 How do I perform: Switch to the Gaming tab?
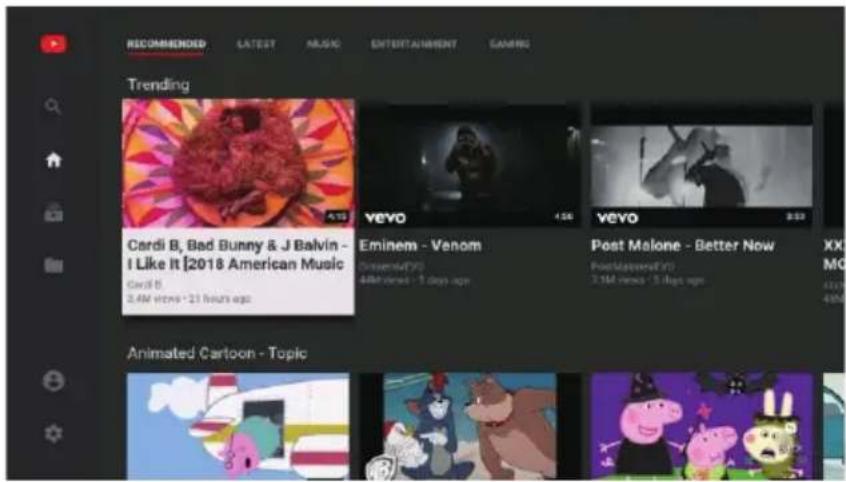click(509, 44)
